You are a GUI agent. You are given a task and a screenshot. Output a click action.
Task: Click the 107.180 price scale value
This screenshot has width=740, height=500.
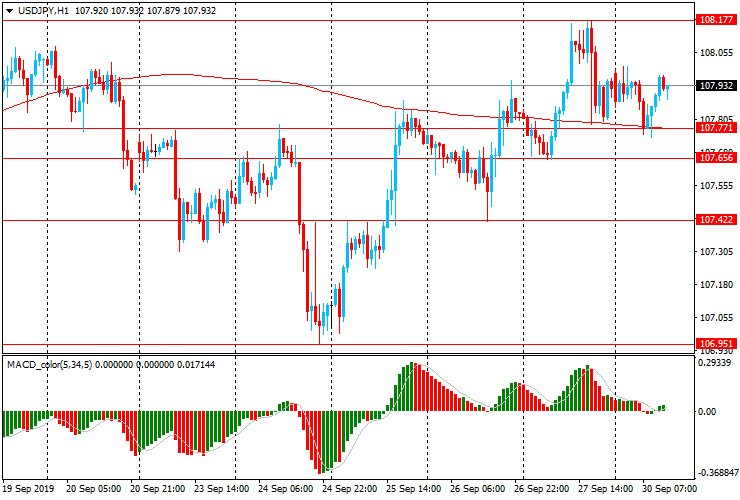715,285
